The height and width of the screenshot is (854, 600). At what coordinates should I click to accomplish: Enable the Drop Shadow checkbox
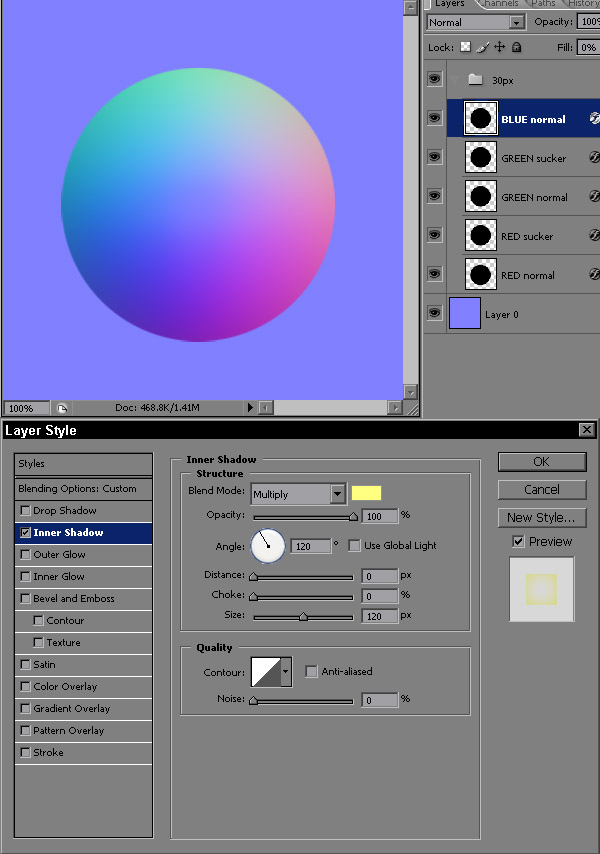(x=25, y=511)
